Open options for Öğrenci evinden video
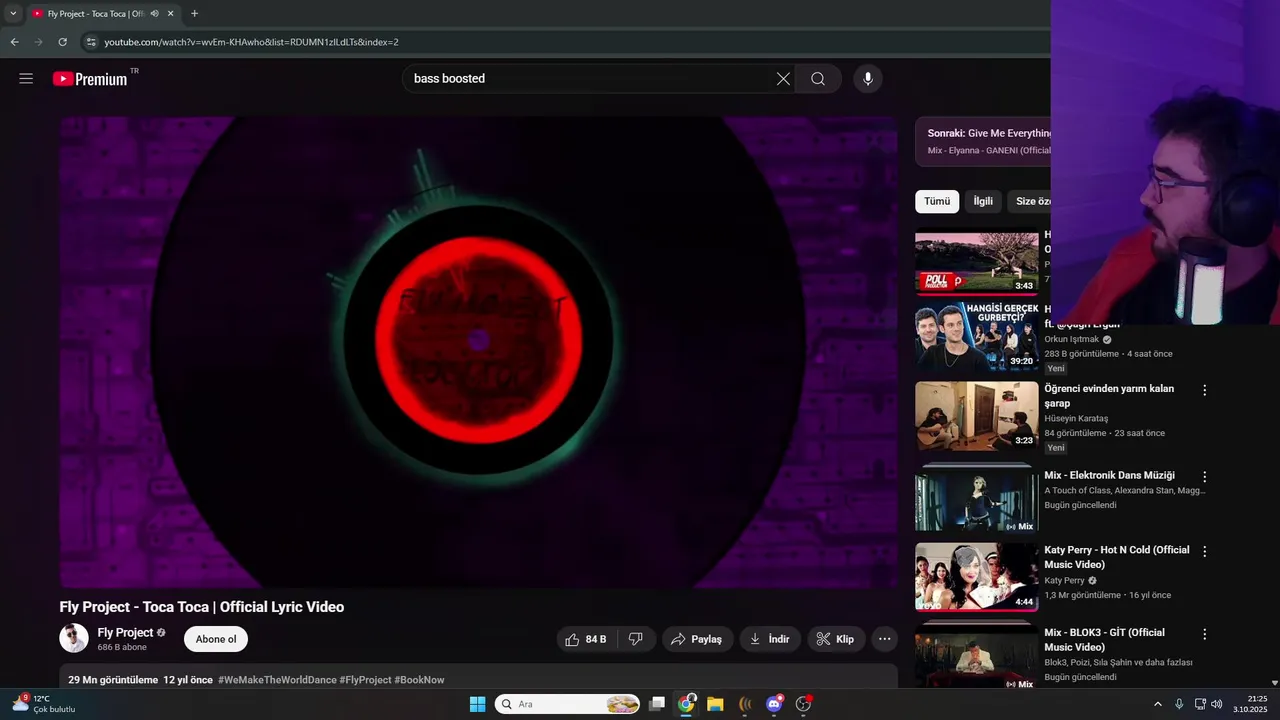The image size is (1280, 720). (x=1205, y=390)
